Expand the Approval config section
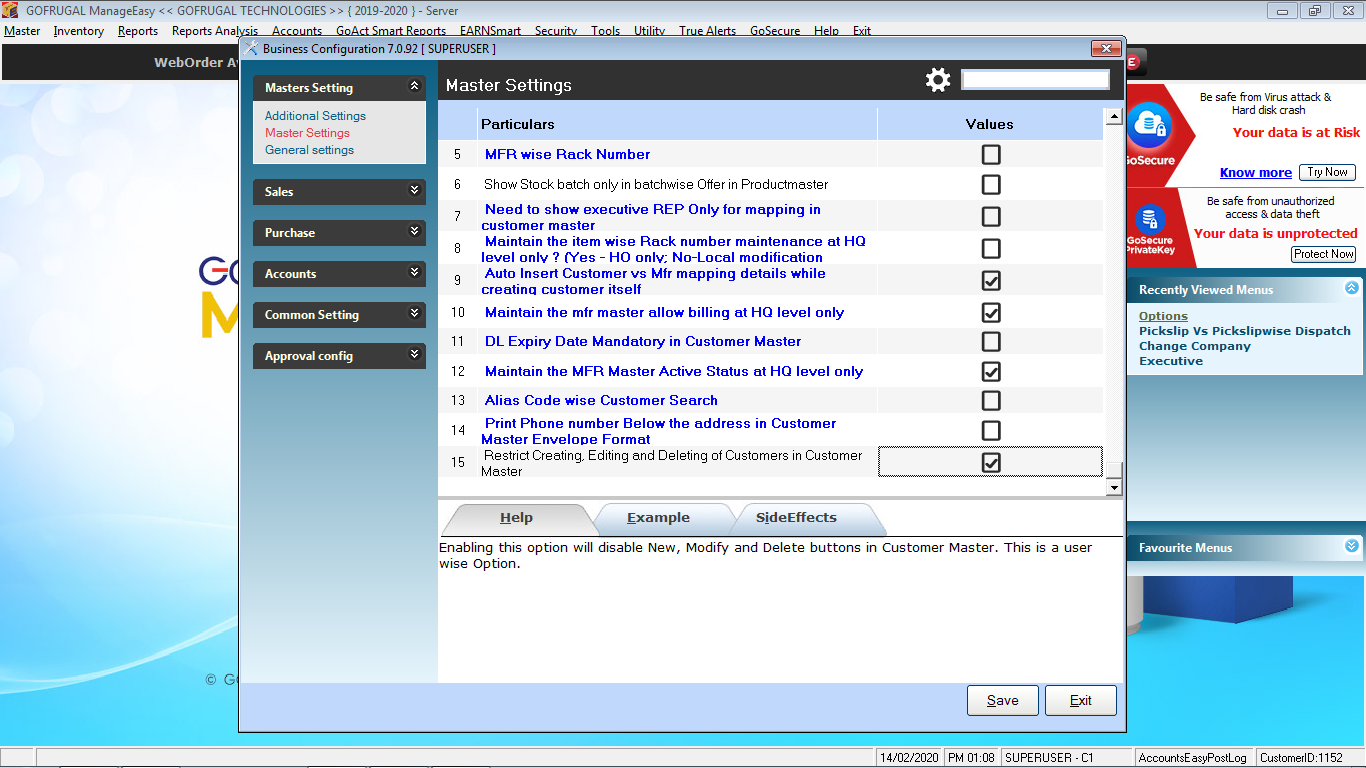 [415, 355]
